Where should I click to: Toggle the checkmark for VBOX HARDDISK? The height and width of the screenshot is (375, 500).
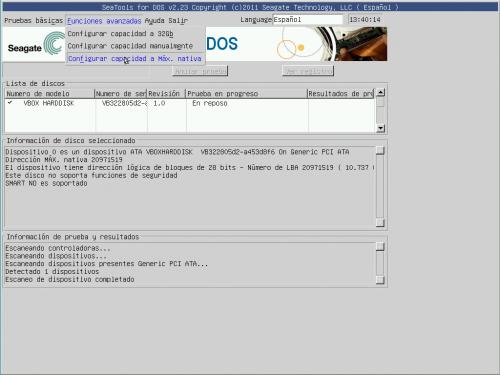pos(10,103)
